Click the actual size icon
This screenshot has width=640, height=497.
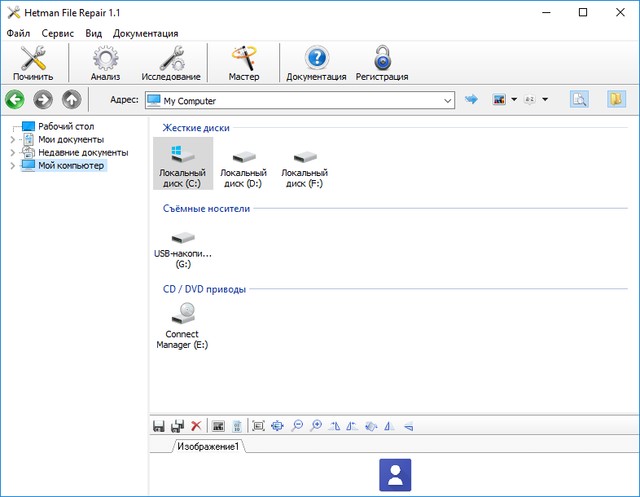258,426
